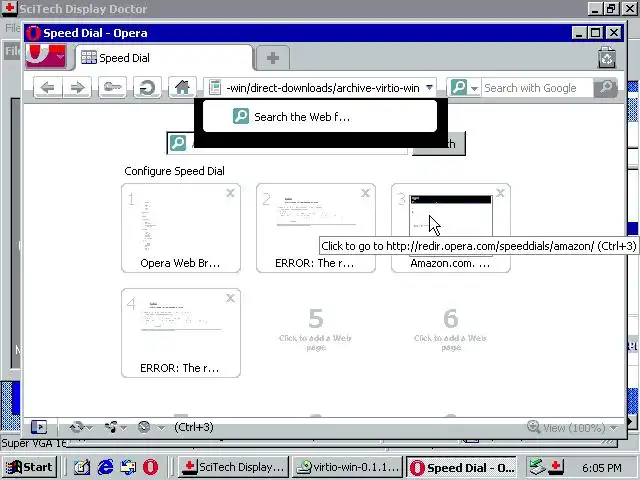Image resolution: width=640 pixels, height=480 pixels.
Task: Toggle the panels sidebar button
Action: pos(39,427)
